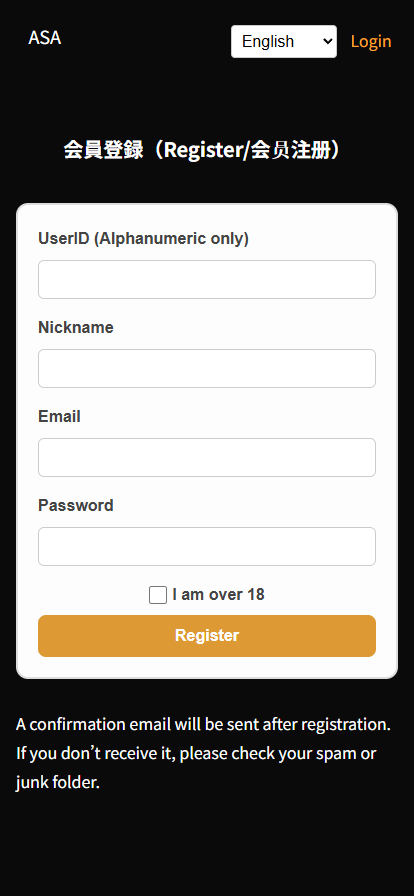This screenshot has width=414, height=896.
Task: Click the "junk folder." text line
Action: coord(58,782)
